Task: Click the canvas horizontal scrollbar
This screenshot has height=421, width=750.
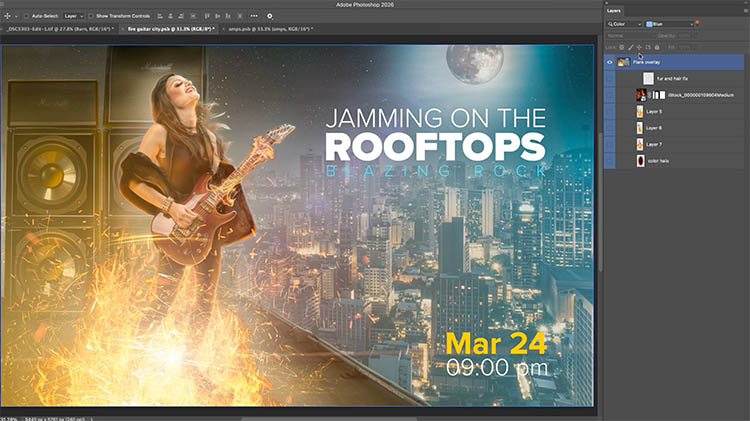Action: [329, 419]
